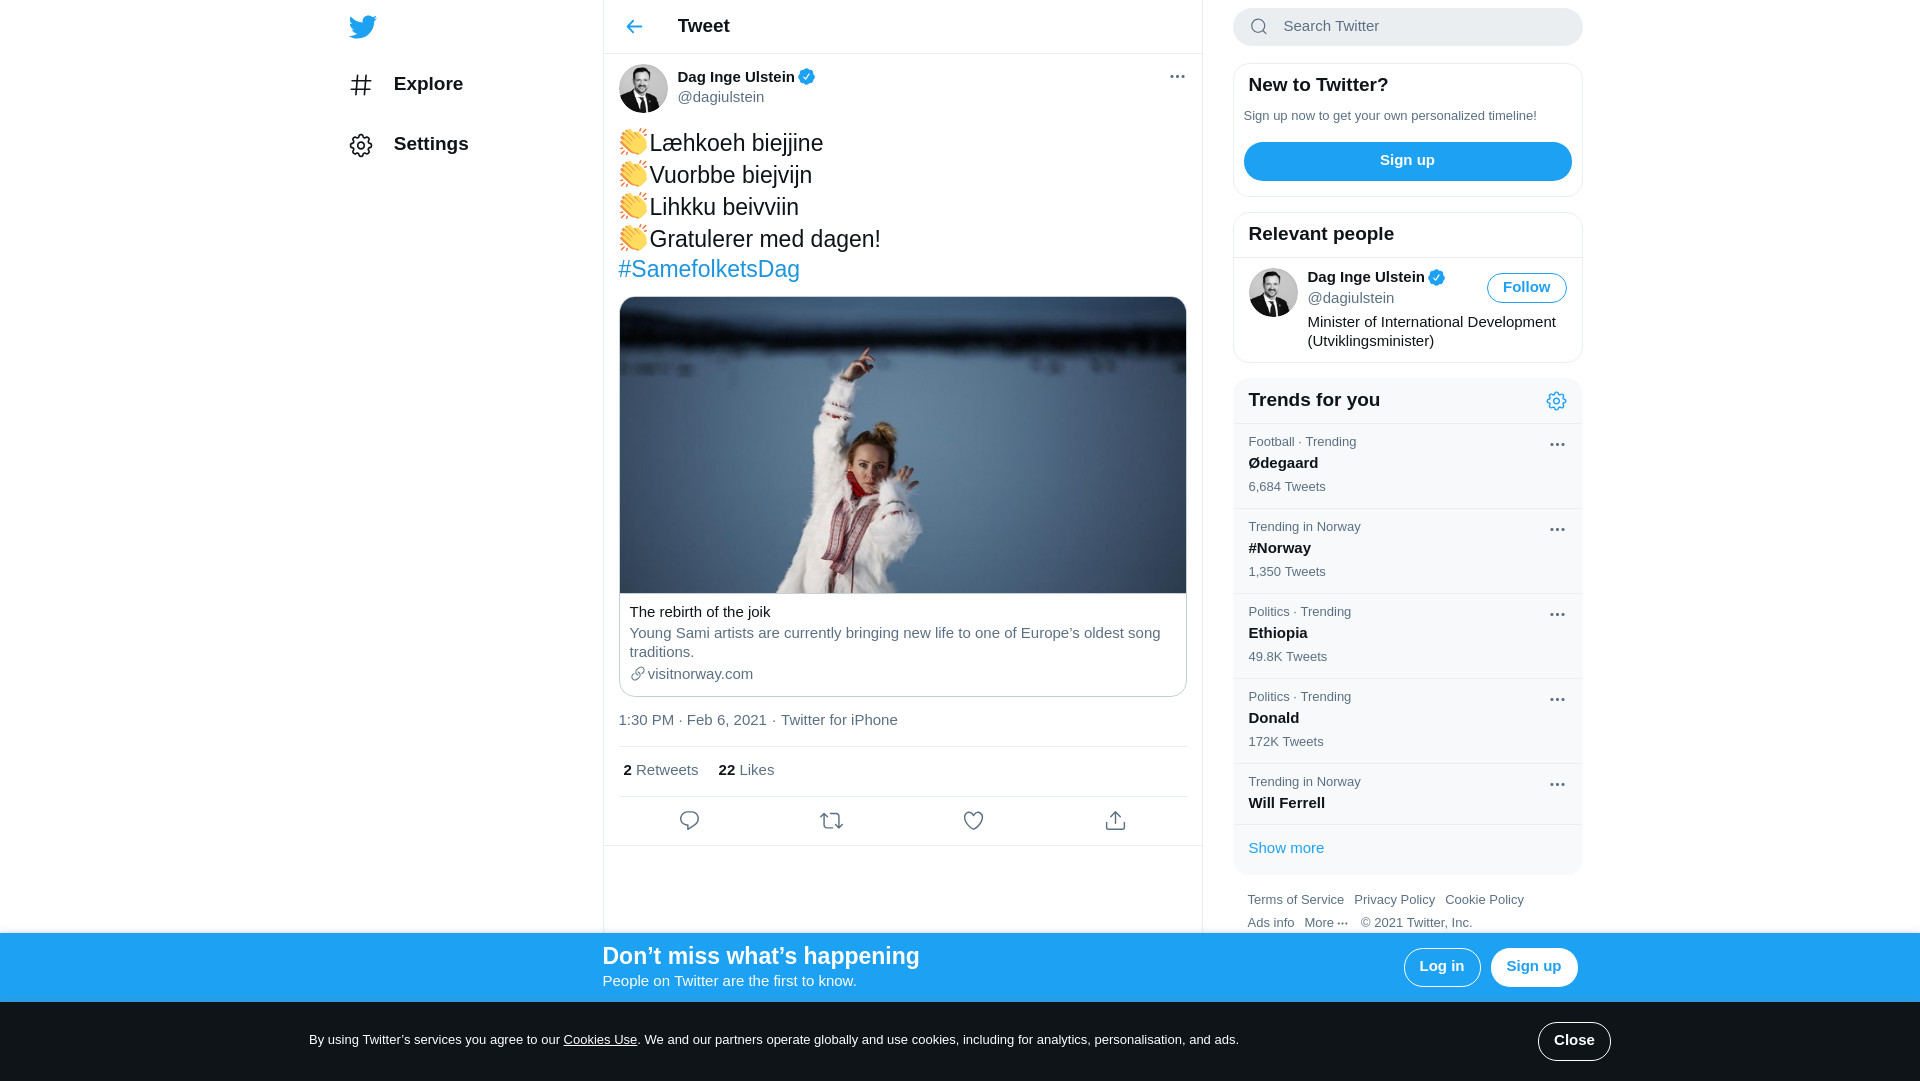Click 'The rebirth of the joik' title
The image size is (1920, 1081).
[x=700, y=612]
